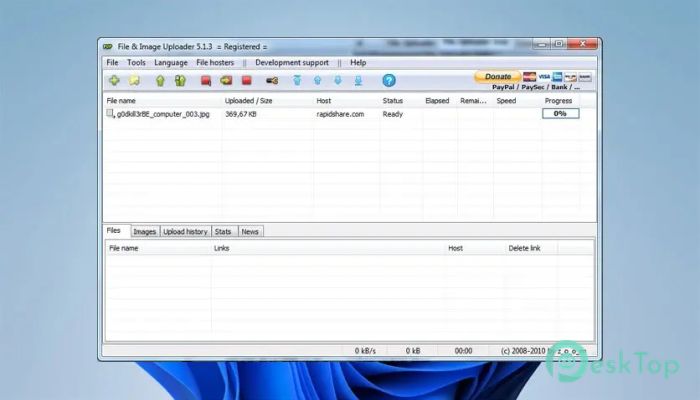This screenshot has height=400, width=700.
Task: Open the File menu
Action: [x=112, y=62]
